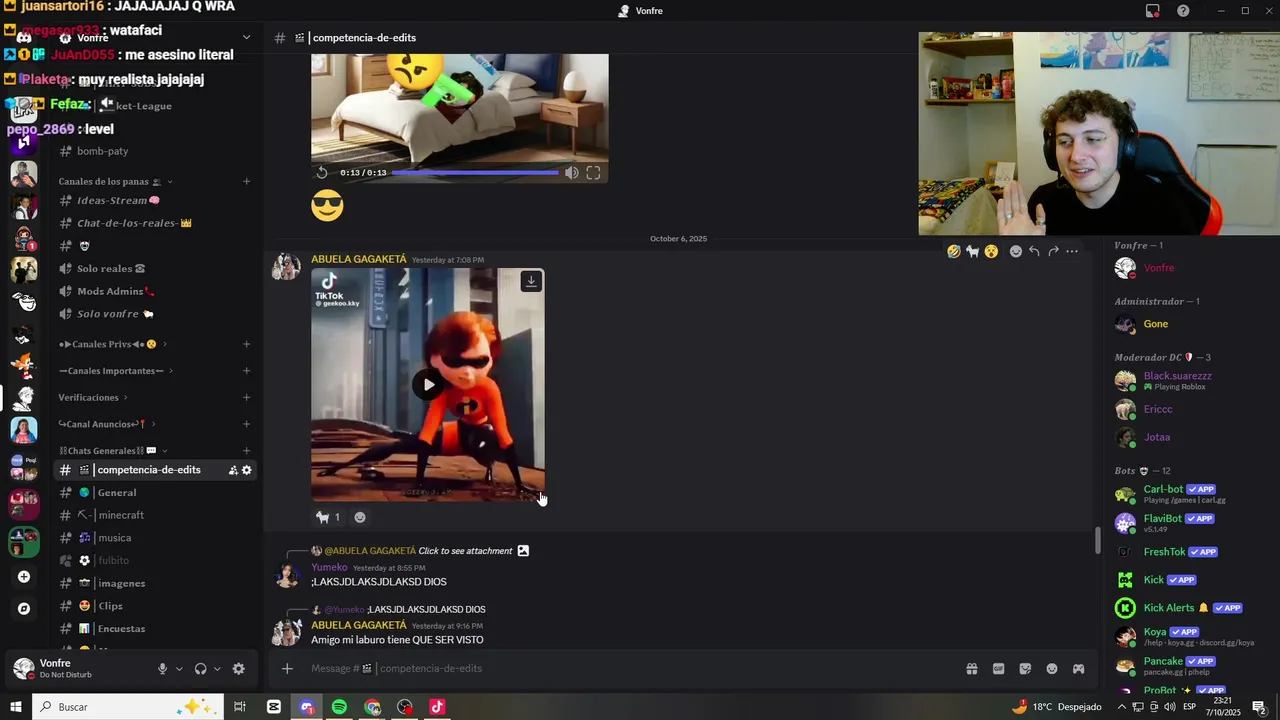Replay the finished bedroom video
Image resolution: width=1280 pixels, height=720 pixels.
tap(322, 173)
